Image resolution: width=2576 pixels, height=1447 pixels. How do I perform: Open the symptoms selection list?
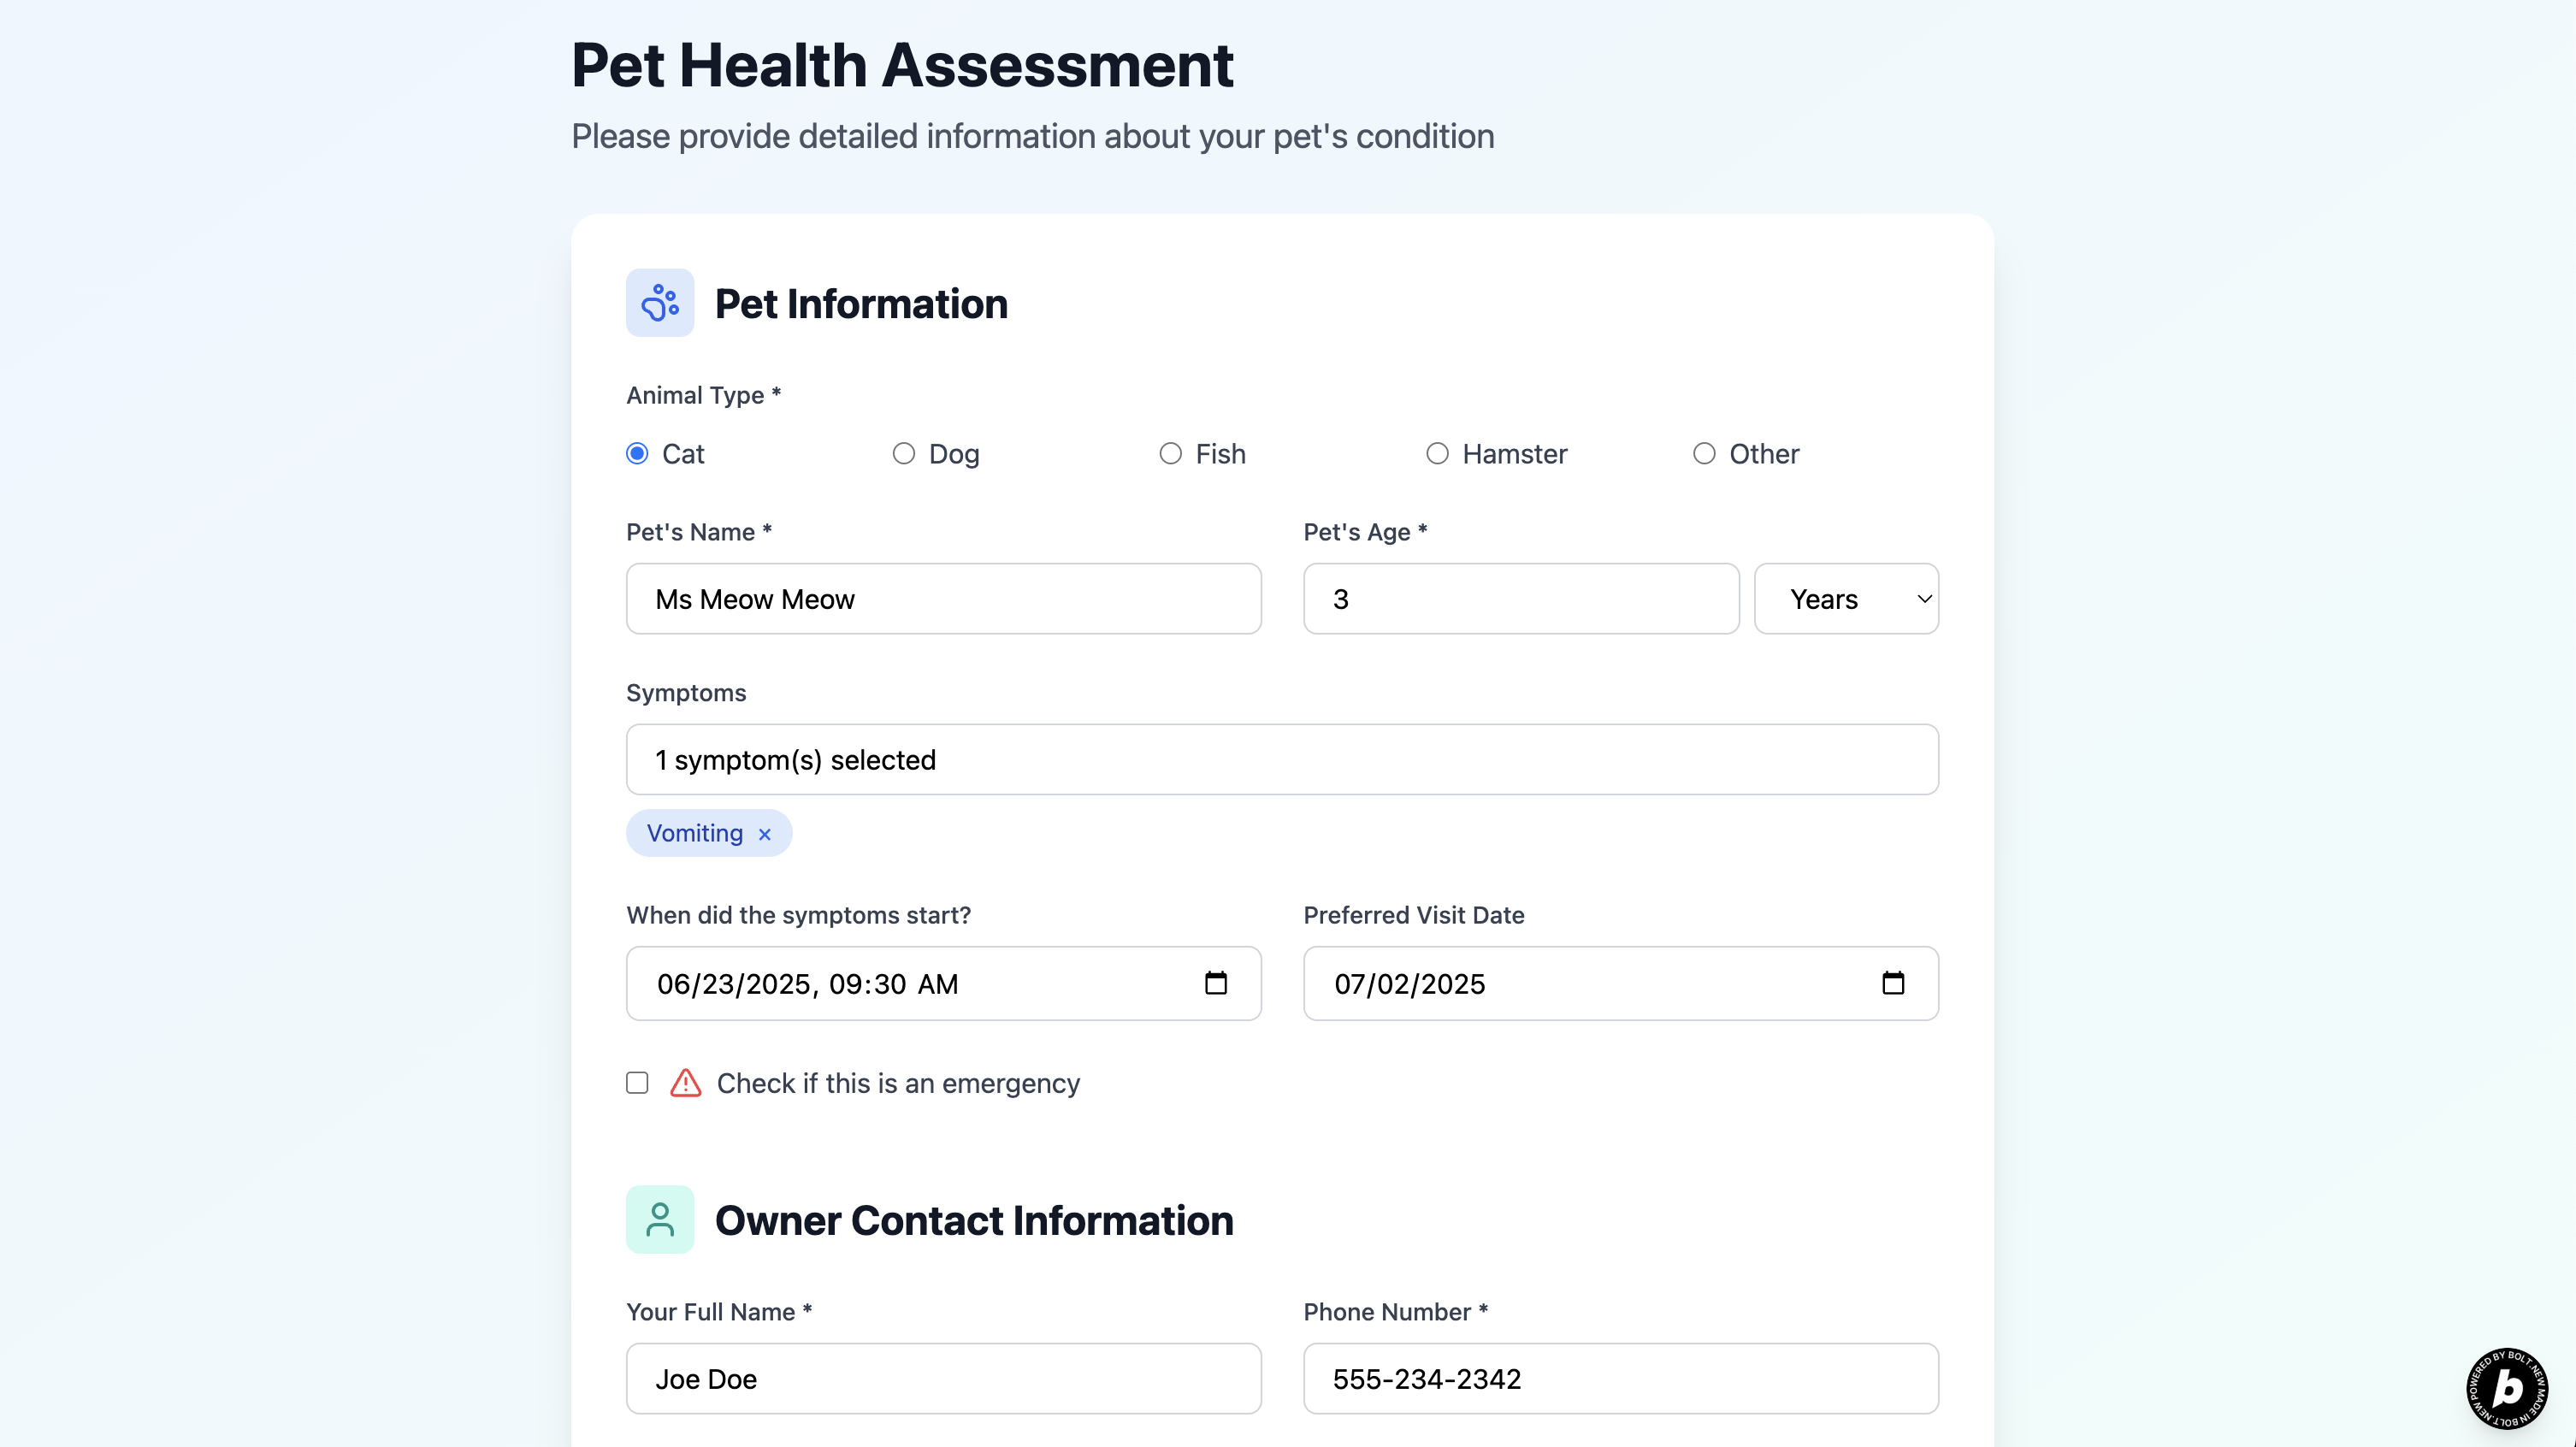[1281, 759]
